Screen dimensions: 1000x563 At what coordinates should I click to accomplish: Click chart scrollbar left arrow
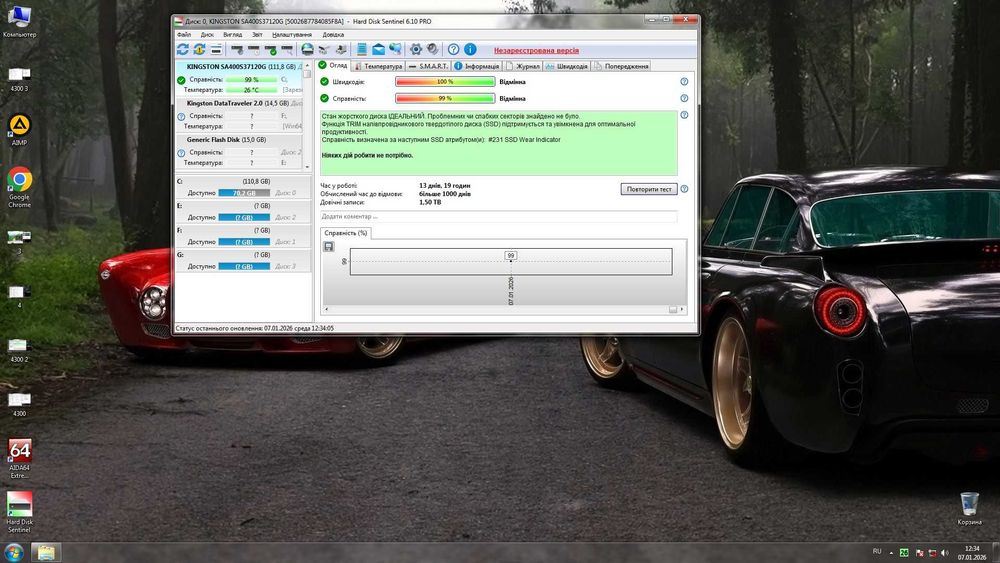point(327,309)
